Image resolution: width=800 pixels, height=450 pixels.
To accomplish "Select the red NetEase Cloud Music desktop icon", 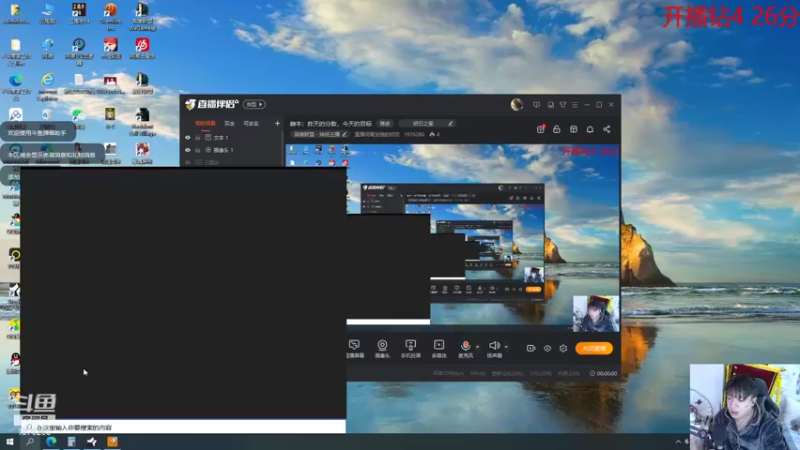I will click(x=142, y=48).
